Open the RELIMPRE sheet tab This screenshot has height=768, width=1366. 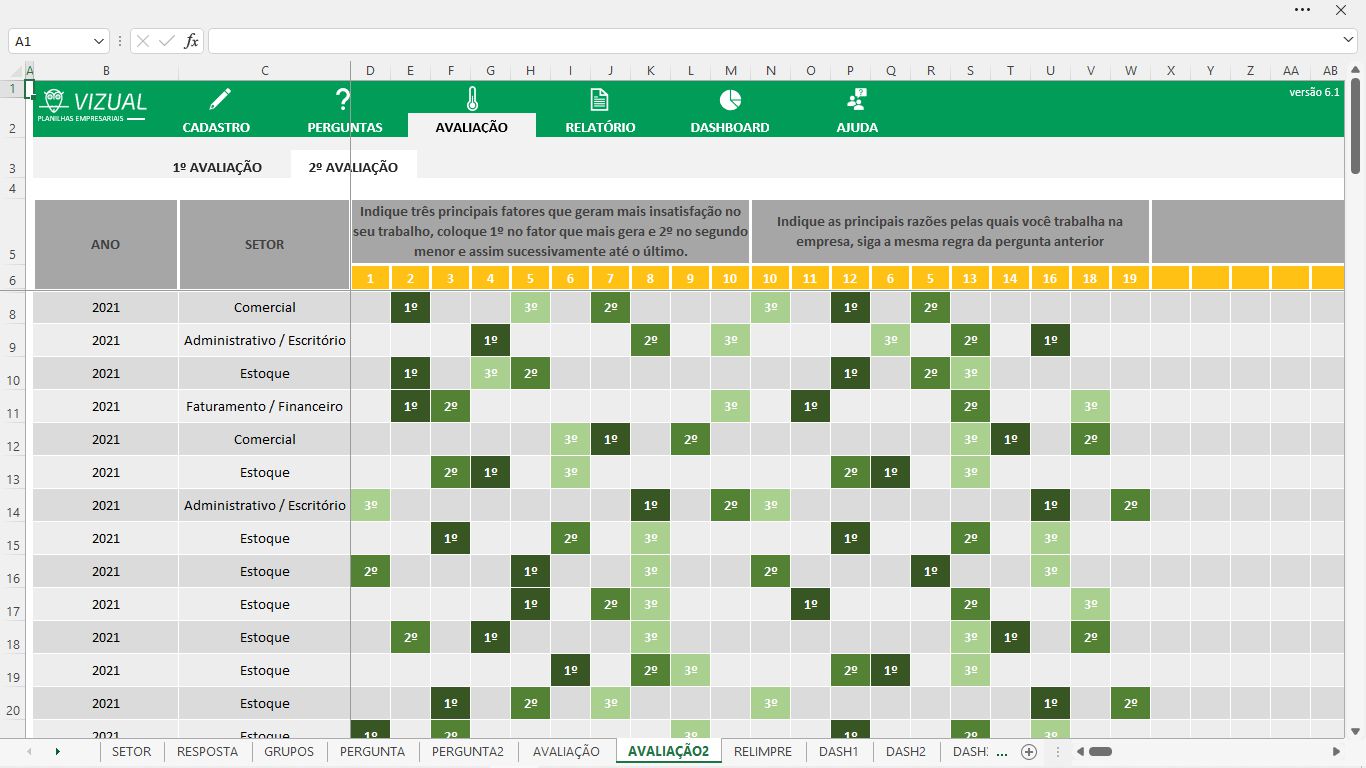763,751
